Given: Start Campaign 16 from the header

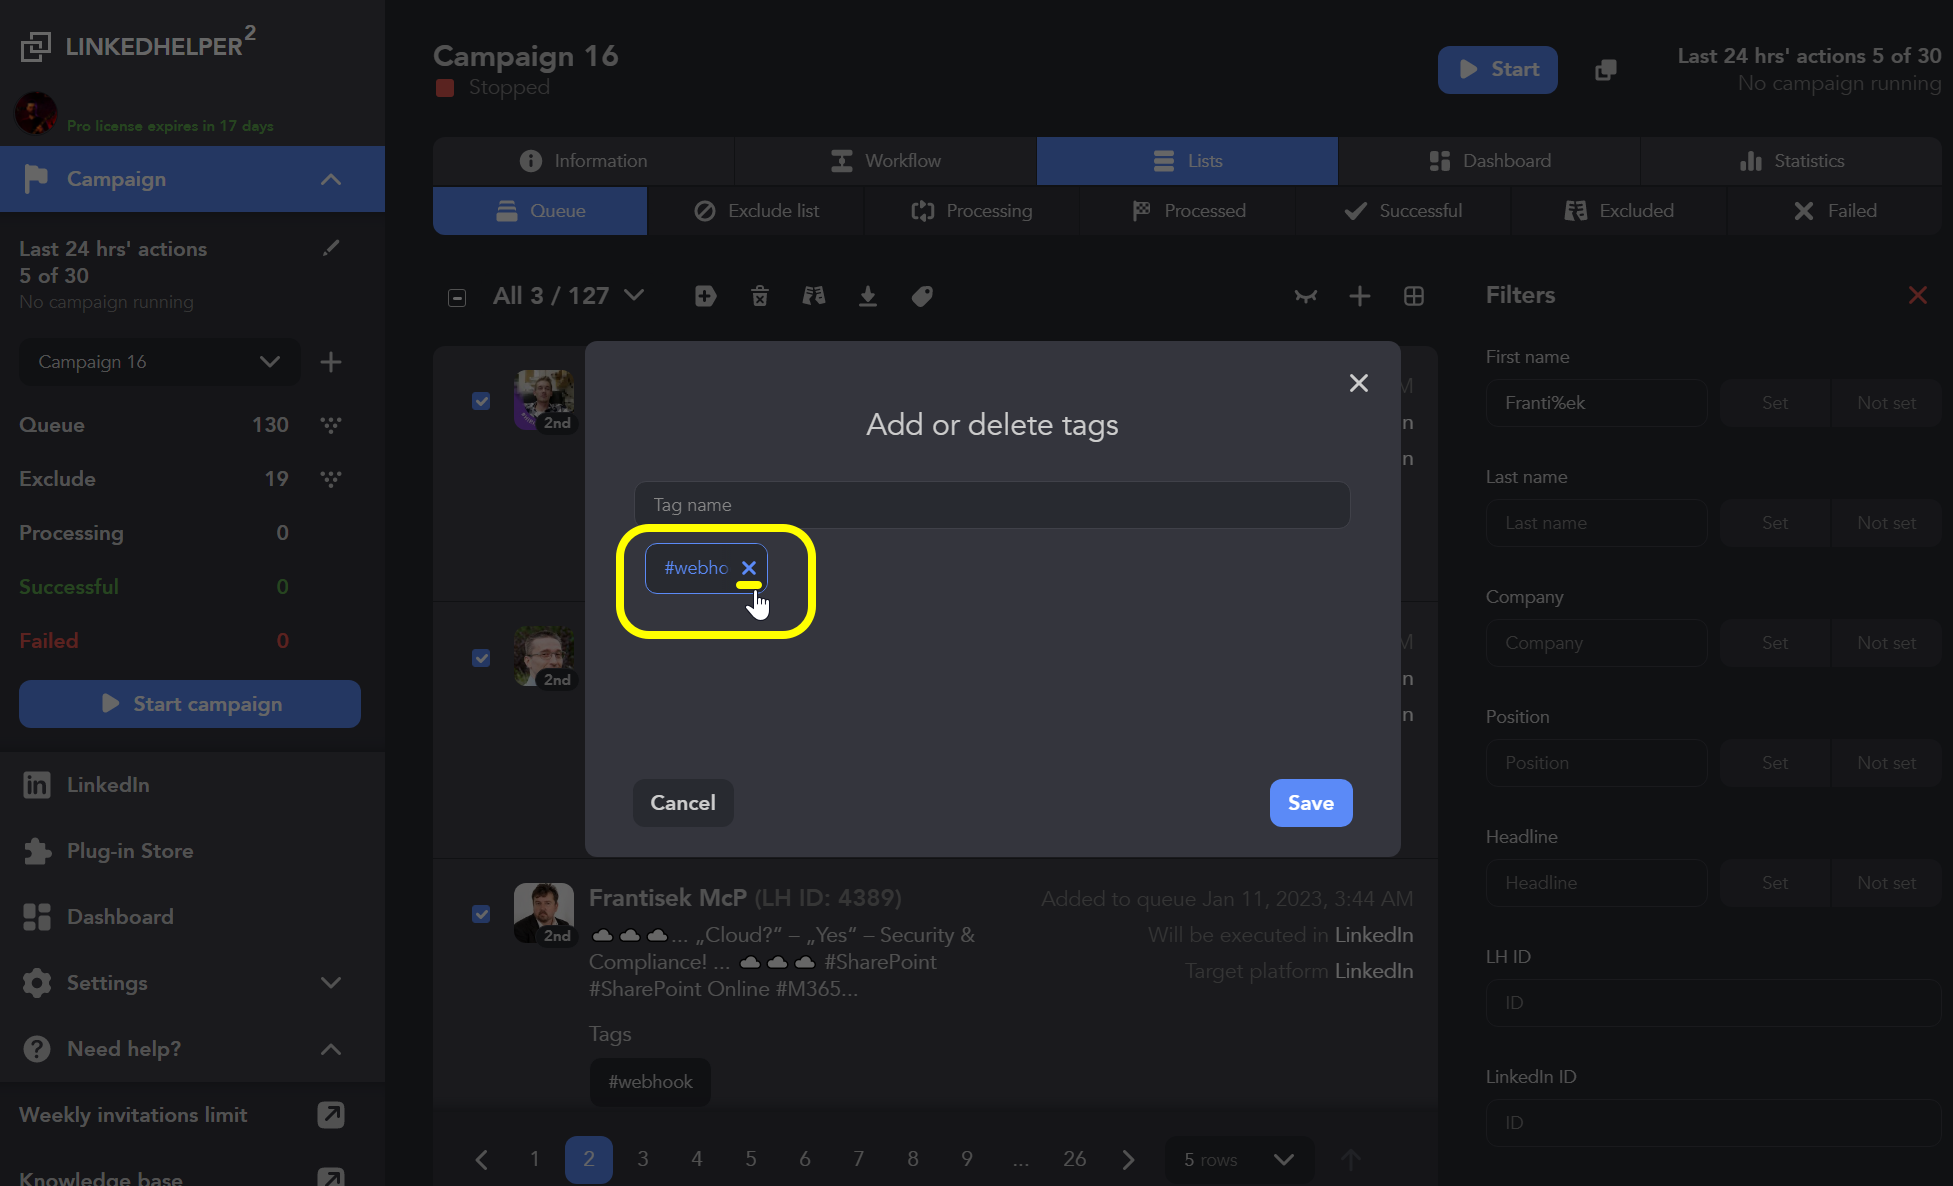Looking at the screenshot, I should click(x=1497, y=69).
